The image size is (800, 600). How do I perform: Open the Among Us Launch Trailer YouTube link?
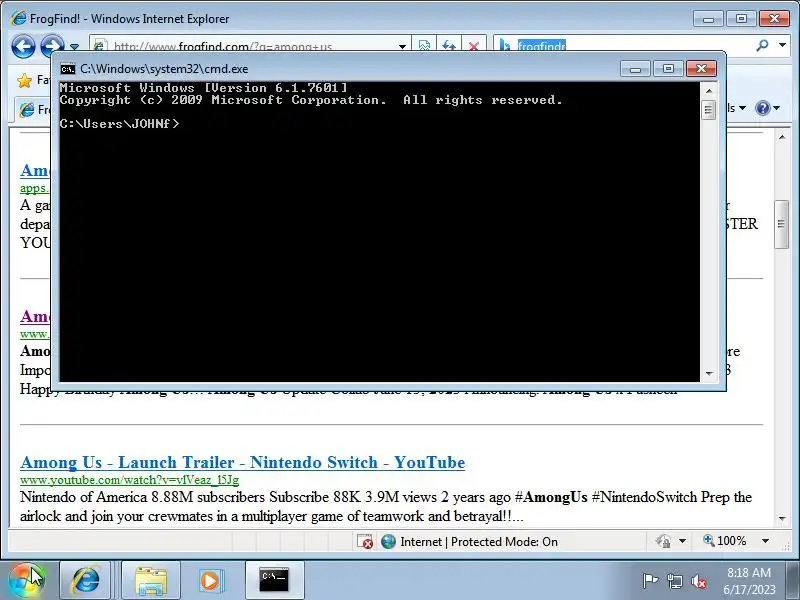(x=243, y=462)
